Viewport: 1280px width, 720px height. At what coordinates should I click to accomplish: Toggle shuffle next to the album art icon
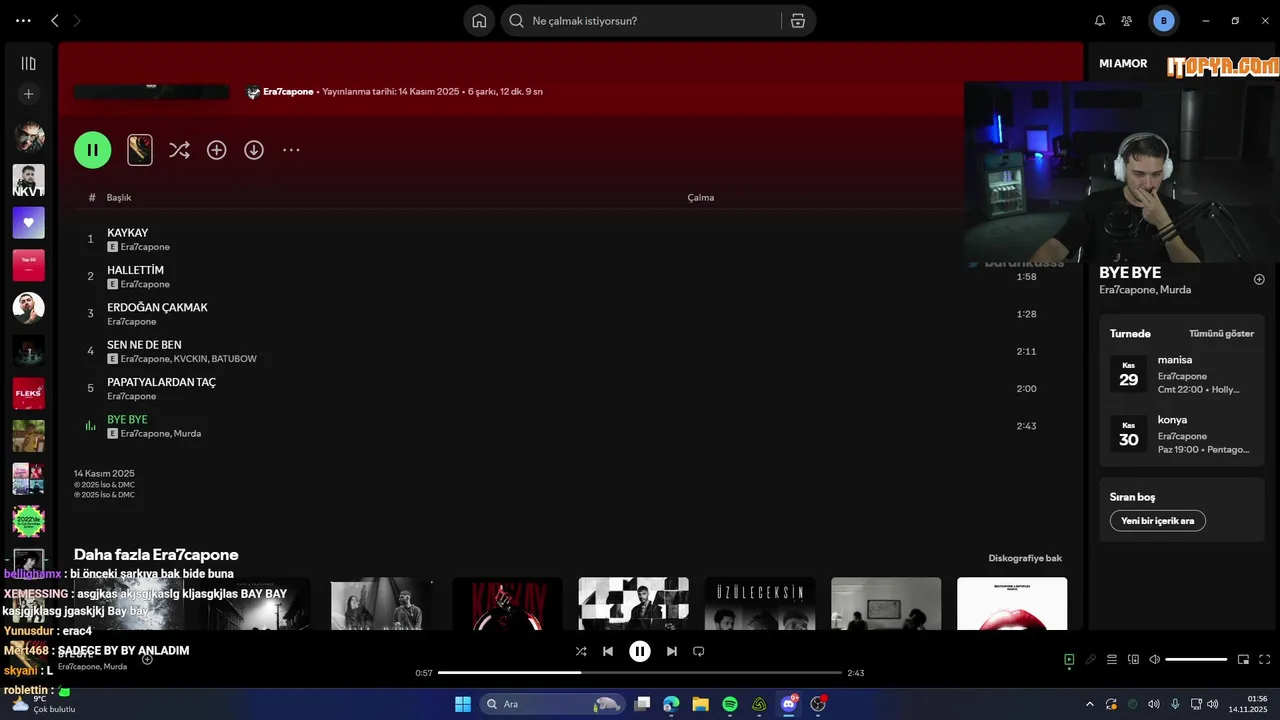click(179, 150)
